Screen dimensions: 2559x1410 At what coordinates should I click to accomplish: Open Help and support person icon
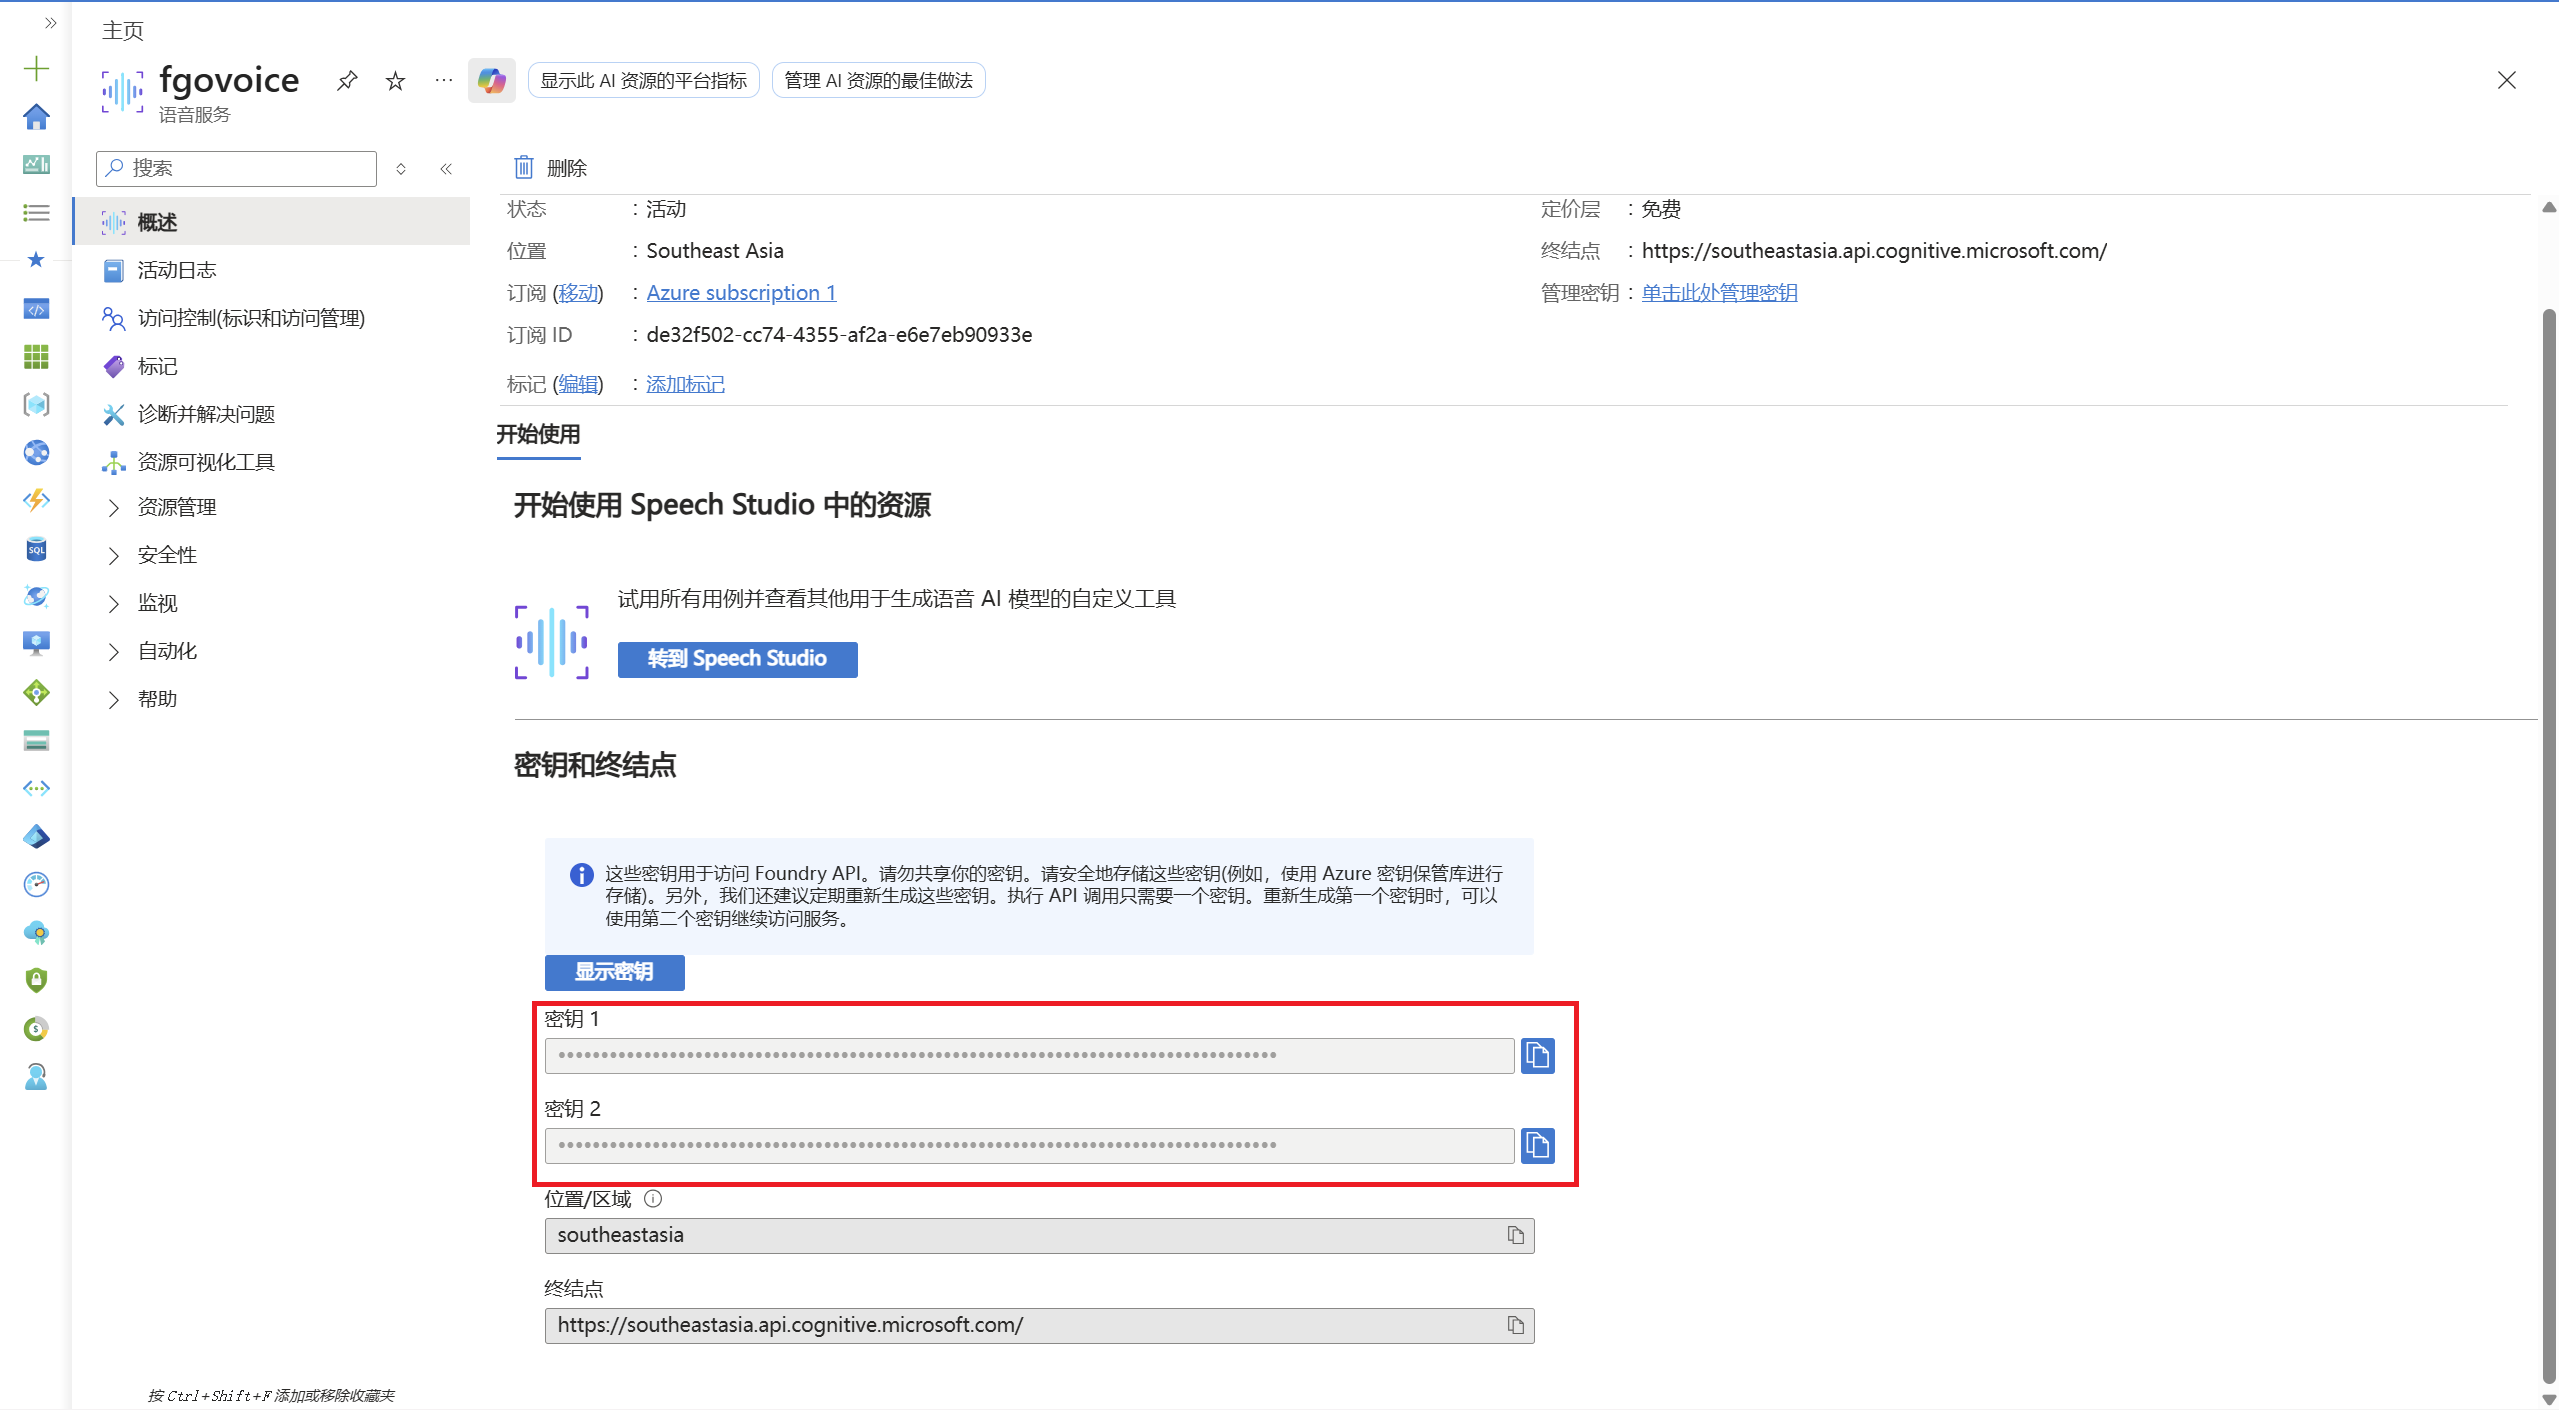36,1077
